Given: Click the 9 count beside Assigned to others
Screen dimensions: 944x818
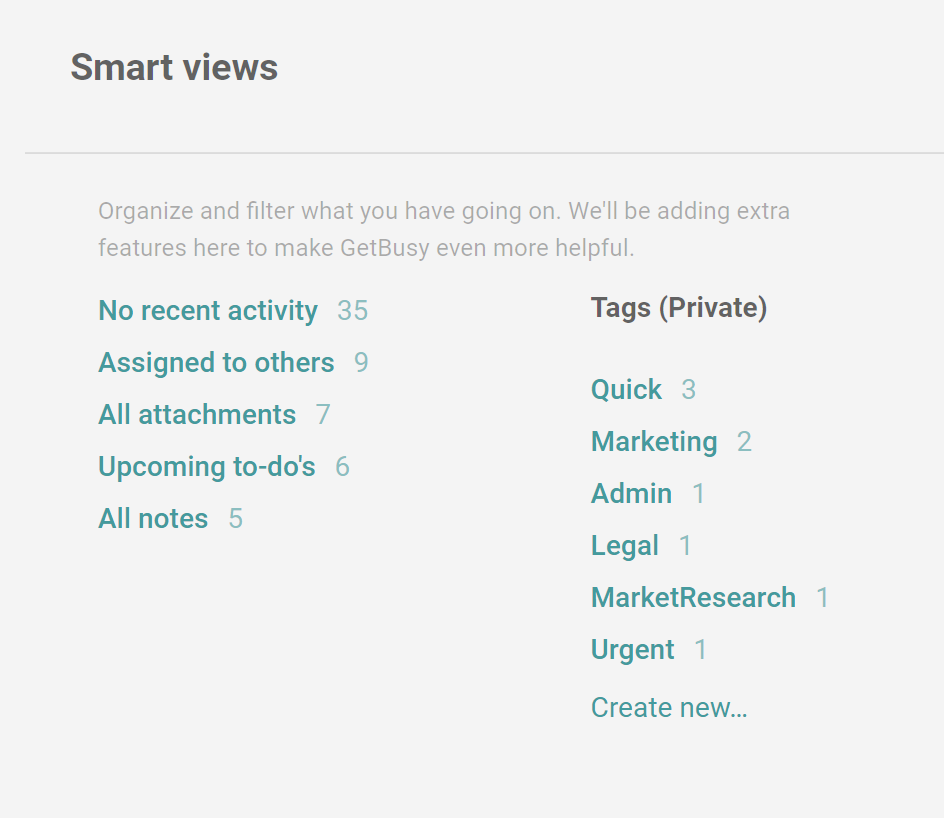Looking at the screenshot, I should [x=361, y=362].
